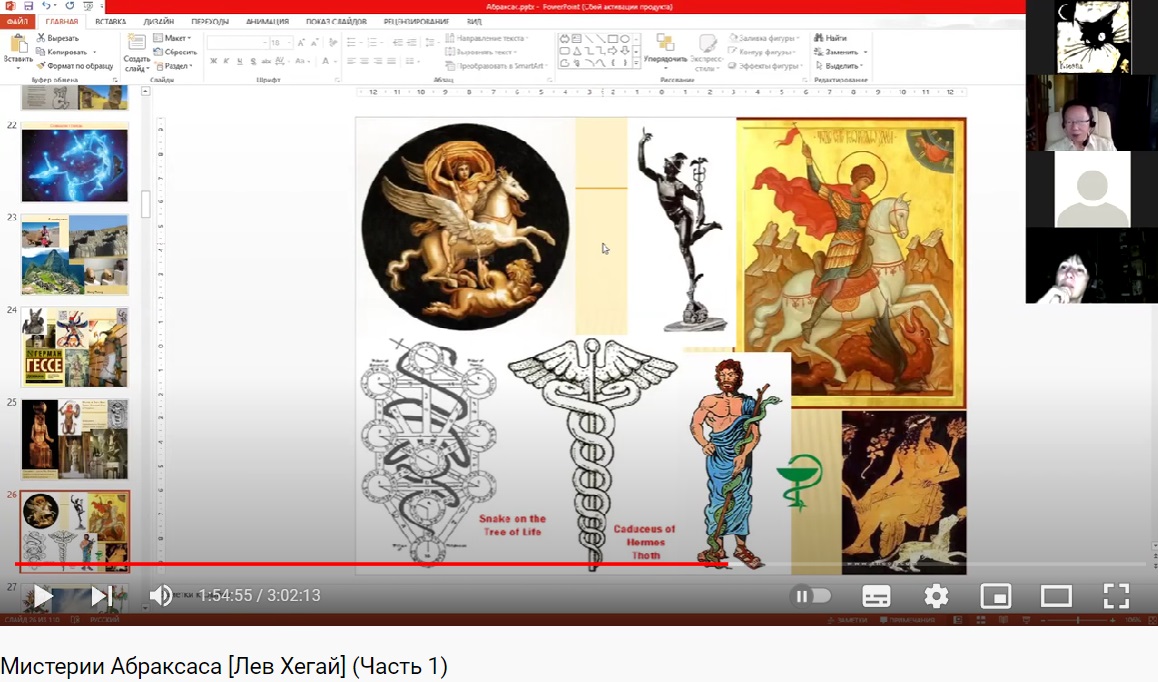
Task: Click the caduceus image on the slide
Action: point(592,454)
